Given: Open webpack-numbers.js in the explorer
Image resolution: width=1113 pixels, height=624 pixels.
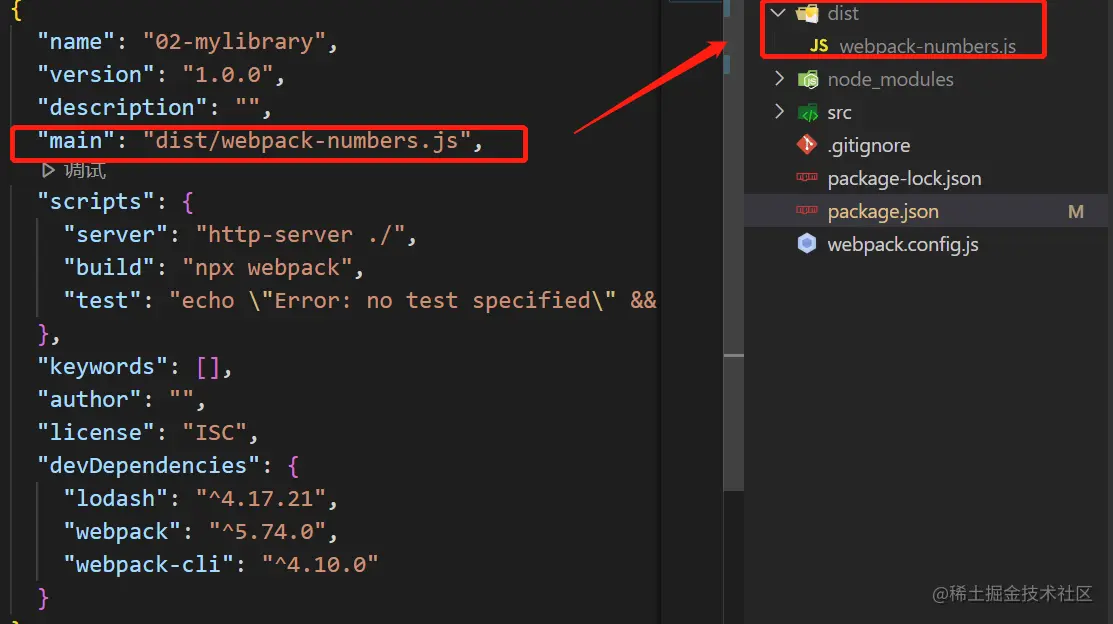Looking at the screenshot, I should point(927,46).
